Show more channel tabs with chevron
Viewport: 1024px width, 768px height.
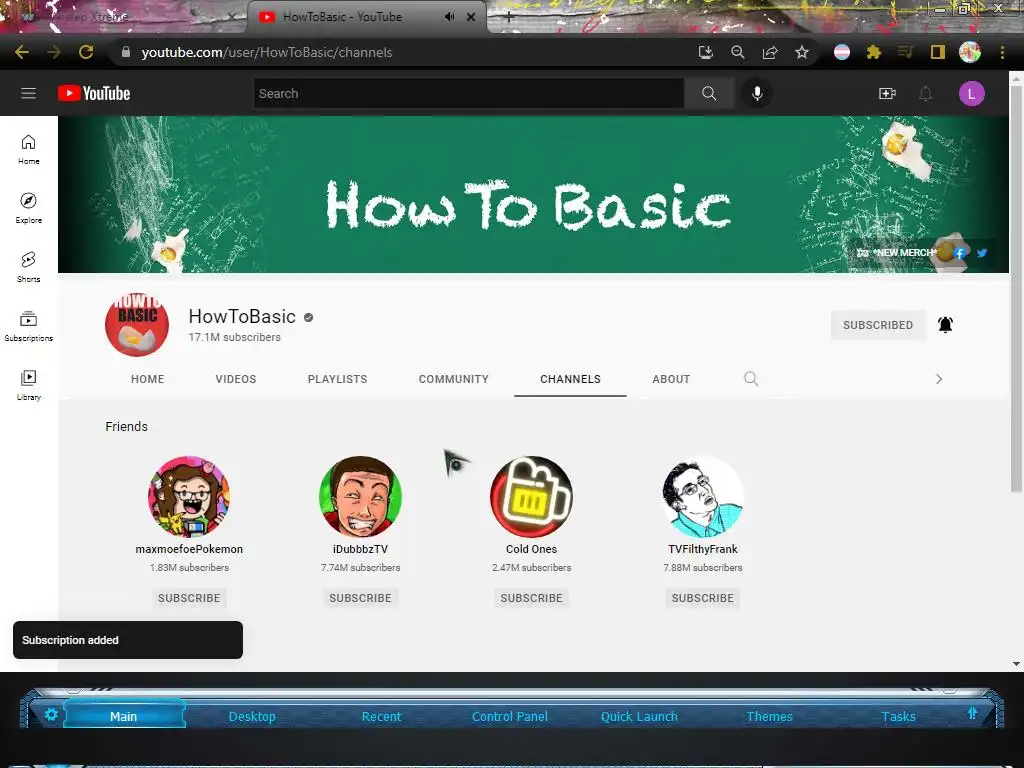point(938,379)
